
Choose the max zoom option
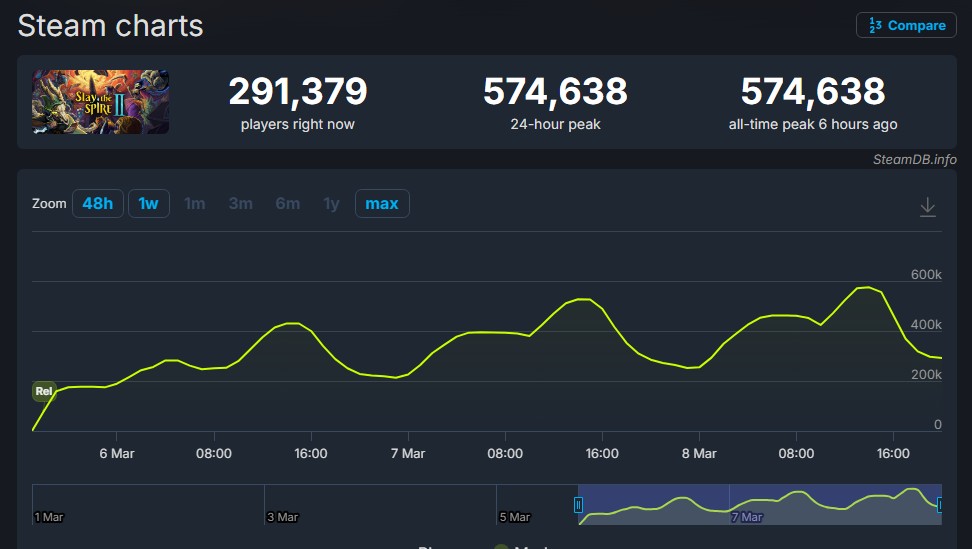coord(382,203)
